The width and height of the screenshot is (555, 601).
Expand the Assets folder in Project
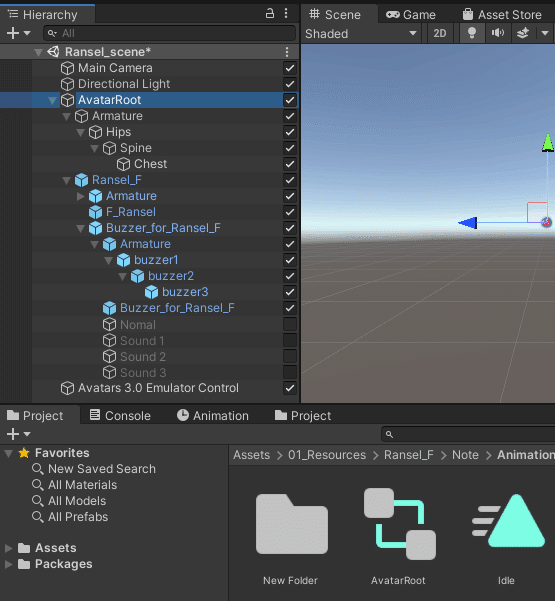pos(8,548)
